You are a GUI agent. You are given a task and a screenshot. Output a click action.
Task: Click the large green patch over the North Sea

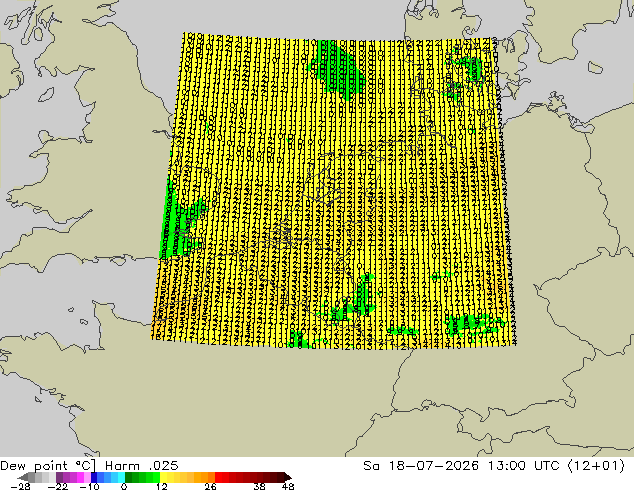338,69
